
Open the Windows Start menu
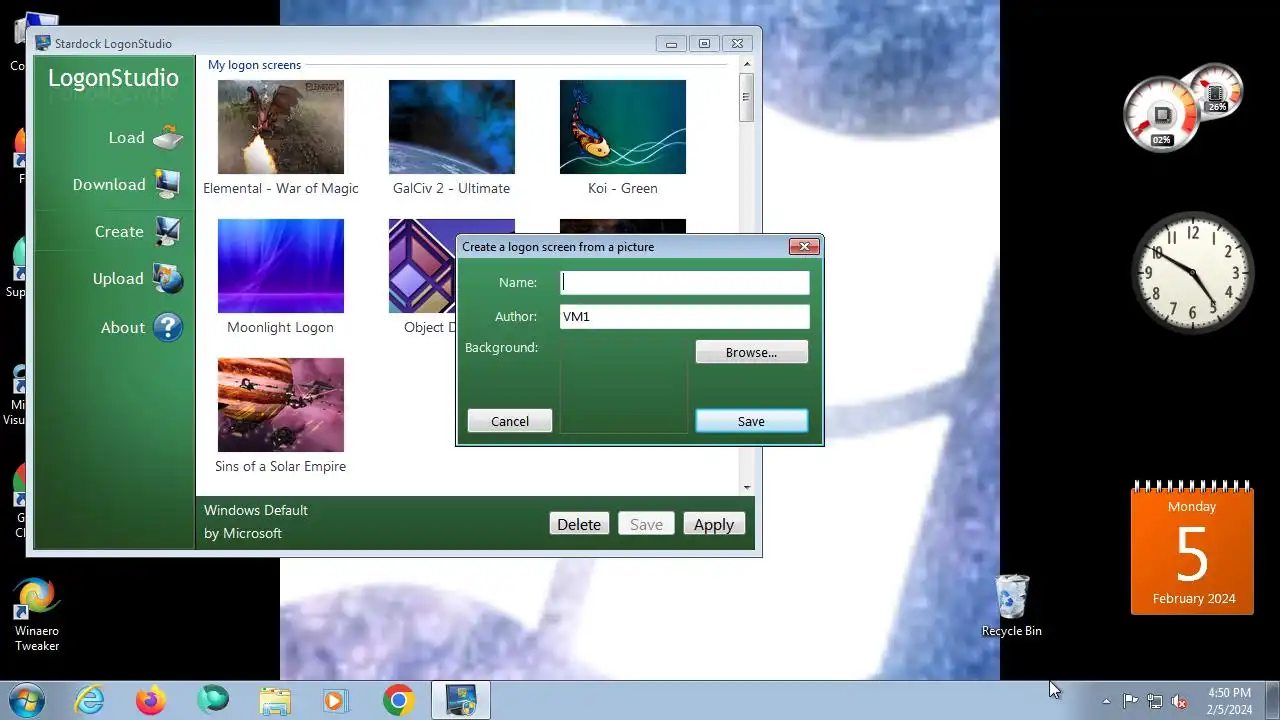[26, 700]
